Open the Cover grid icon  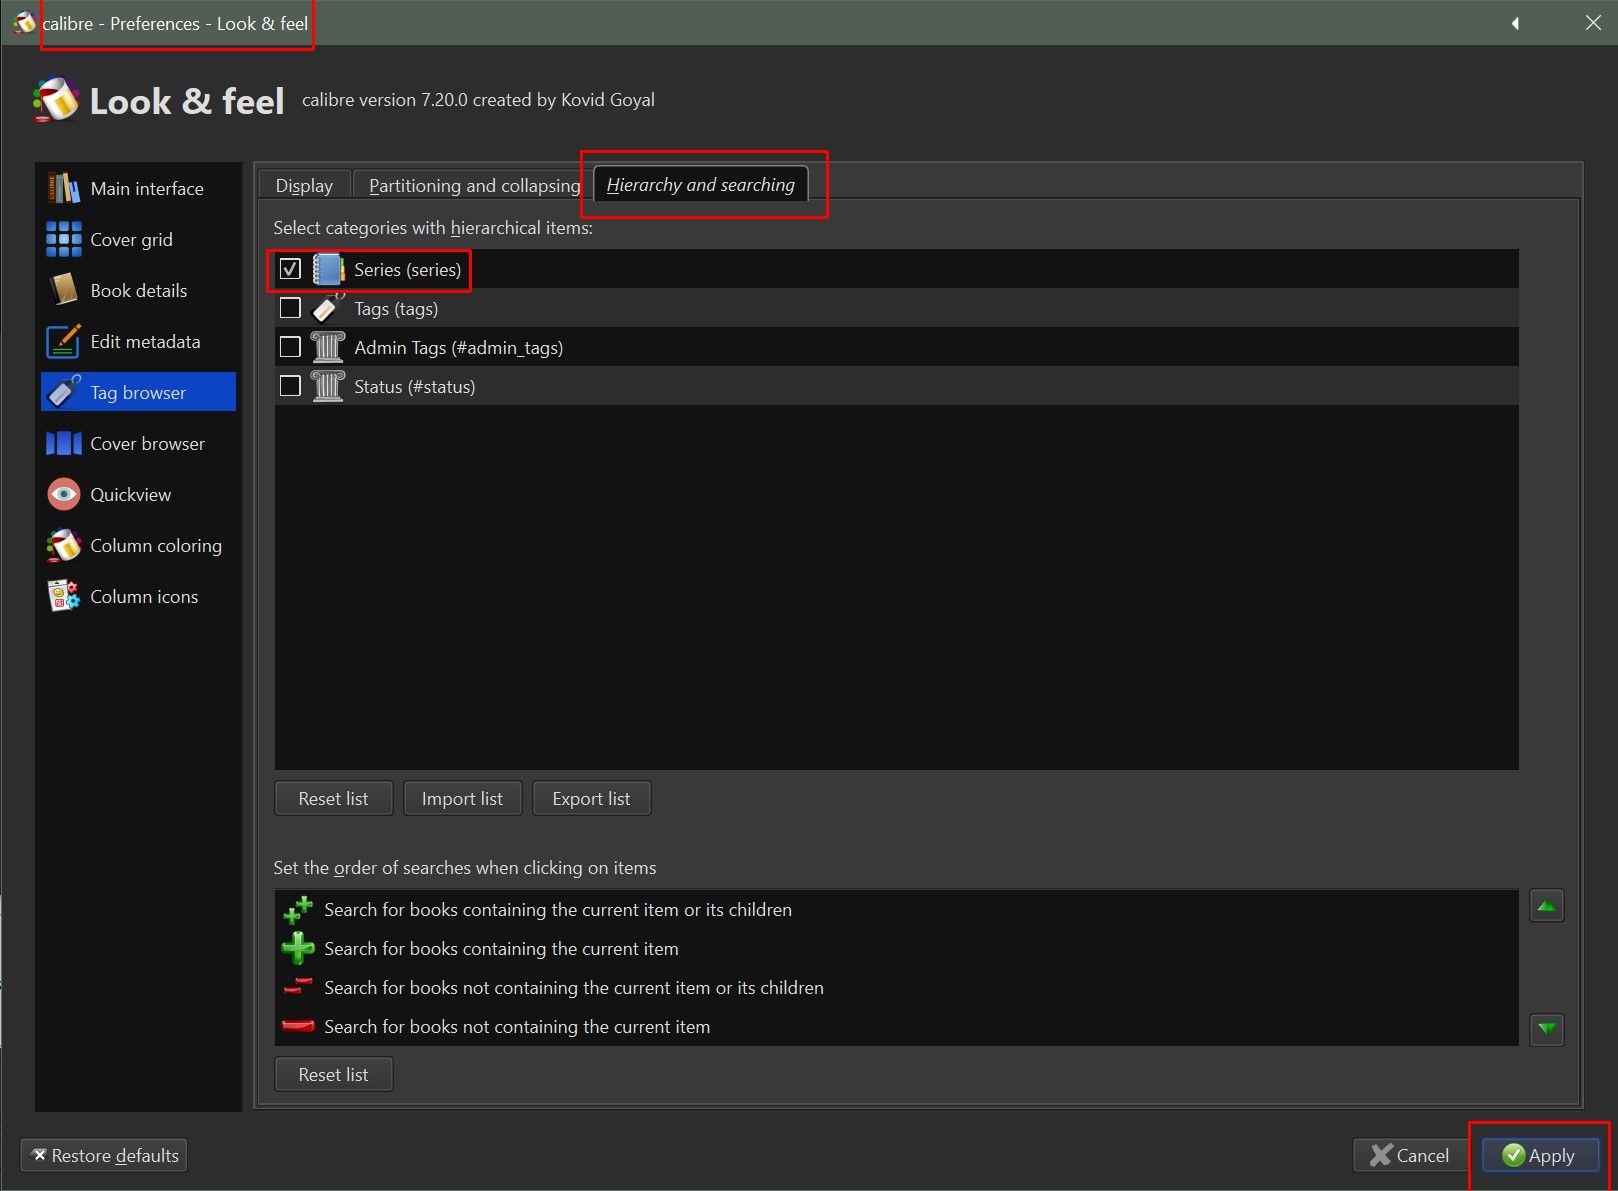coord(64,239)
